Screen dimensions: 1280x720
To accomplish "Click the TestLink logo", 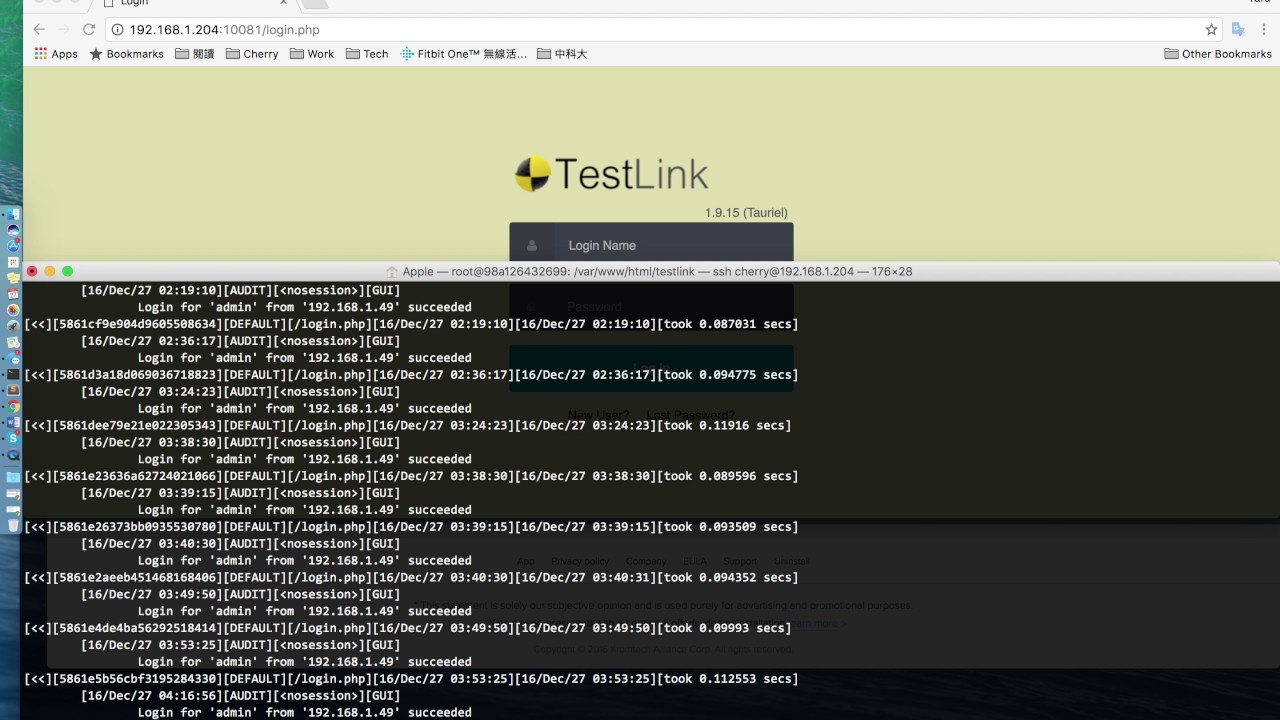I will coord(611,174).
